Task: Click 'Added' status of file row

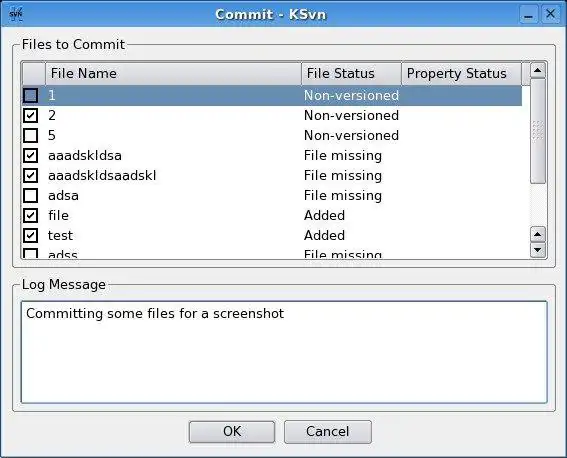Action: click(324, 215)
